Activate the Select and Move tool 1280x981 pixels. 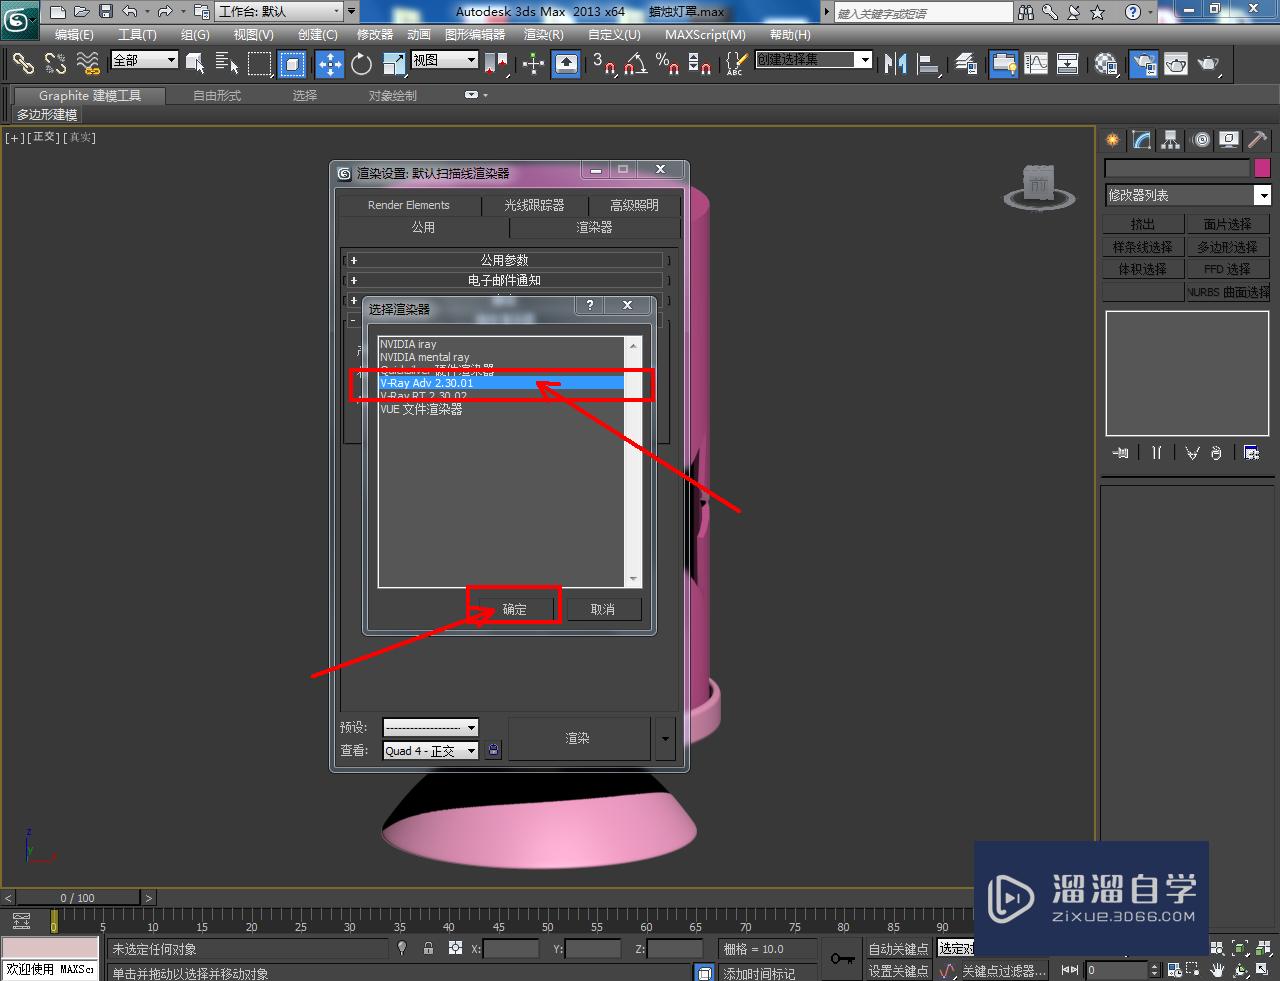[329, 64]
